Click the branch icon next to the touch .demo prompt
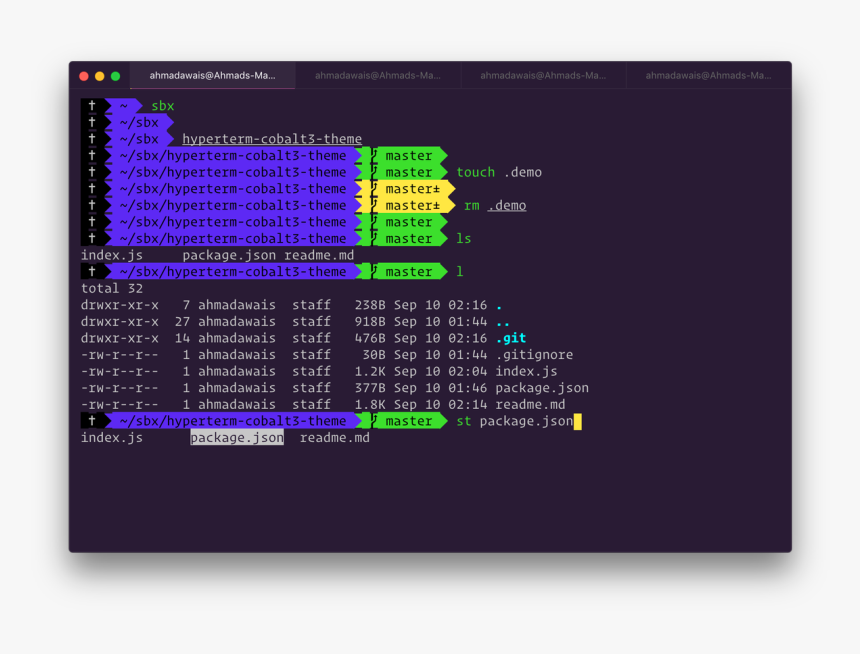 372,171
